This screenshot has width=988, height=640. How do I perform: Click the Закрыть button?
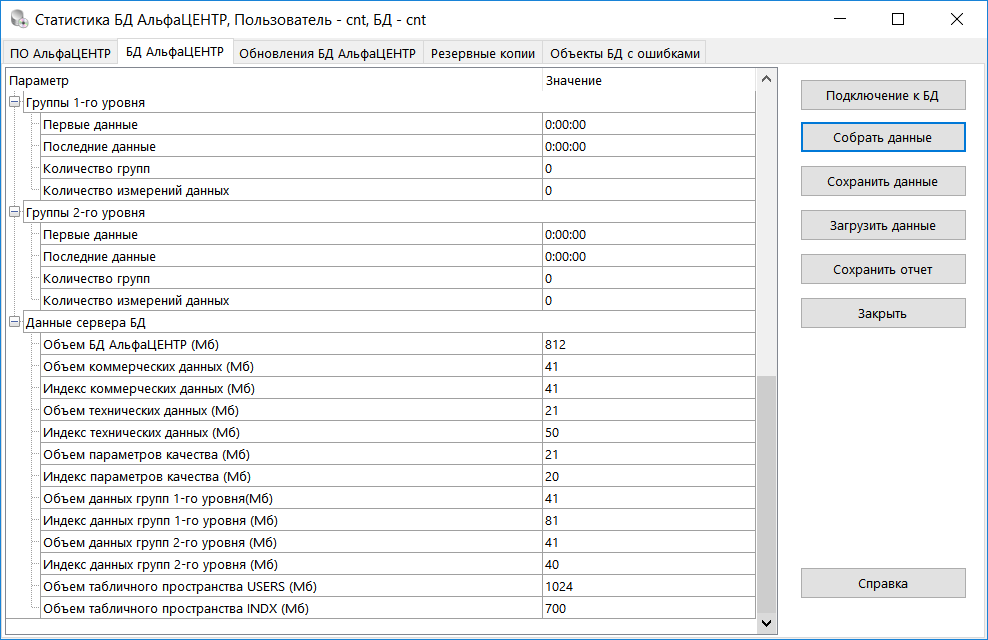883,313
